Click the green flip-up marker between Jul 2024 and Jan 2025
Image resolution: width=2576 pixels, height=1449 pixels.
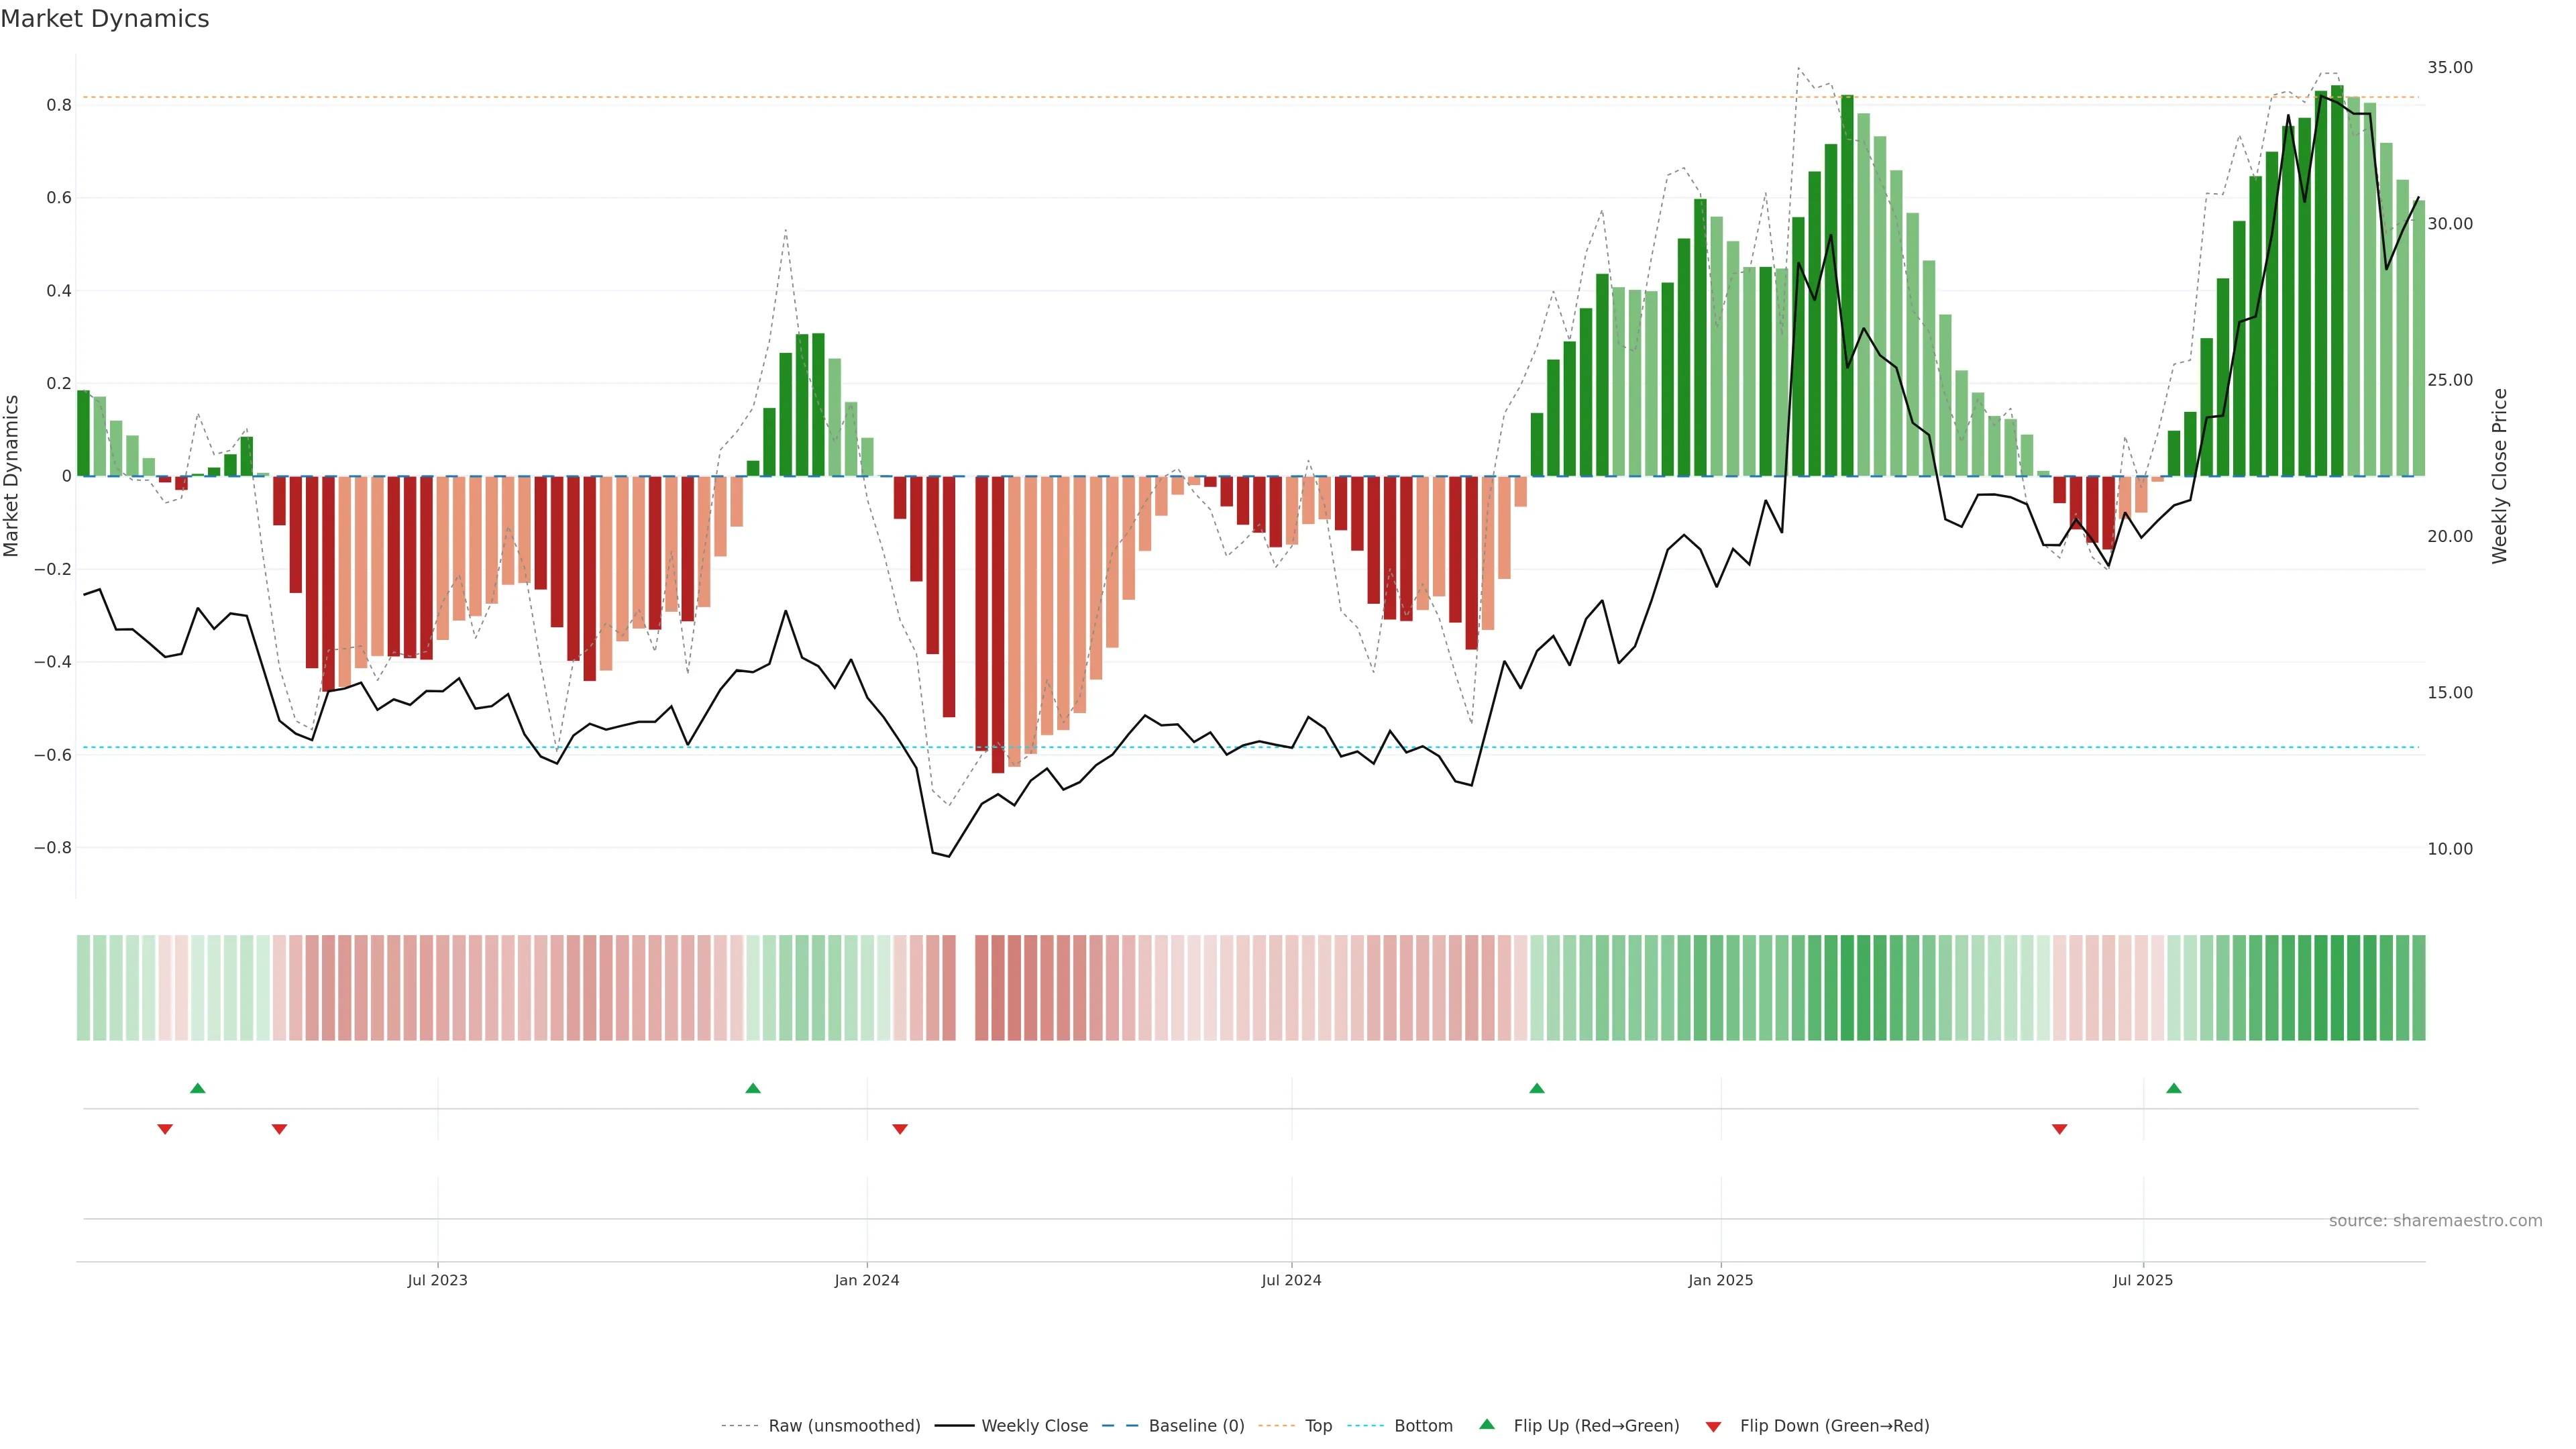pyautogui.click(x=1537, y=1088)
